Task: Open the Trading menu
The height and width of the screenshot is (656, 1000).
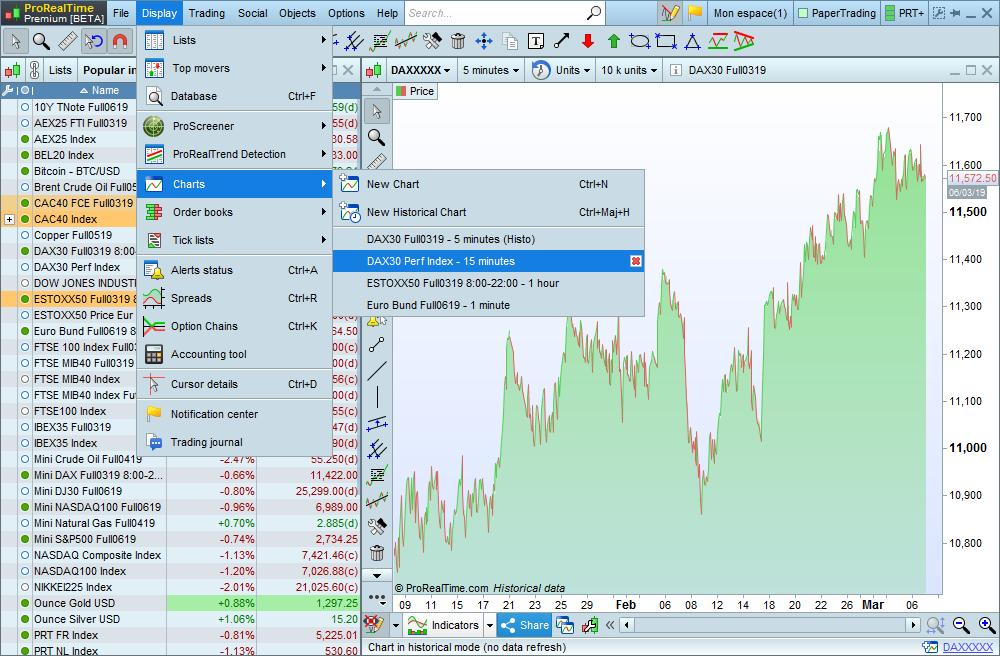Action: (x=207, y=13)
